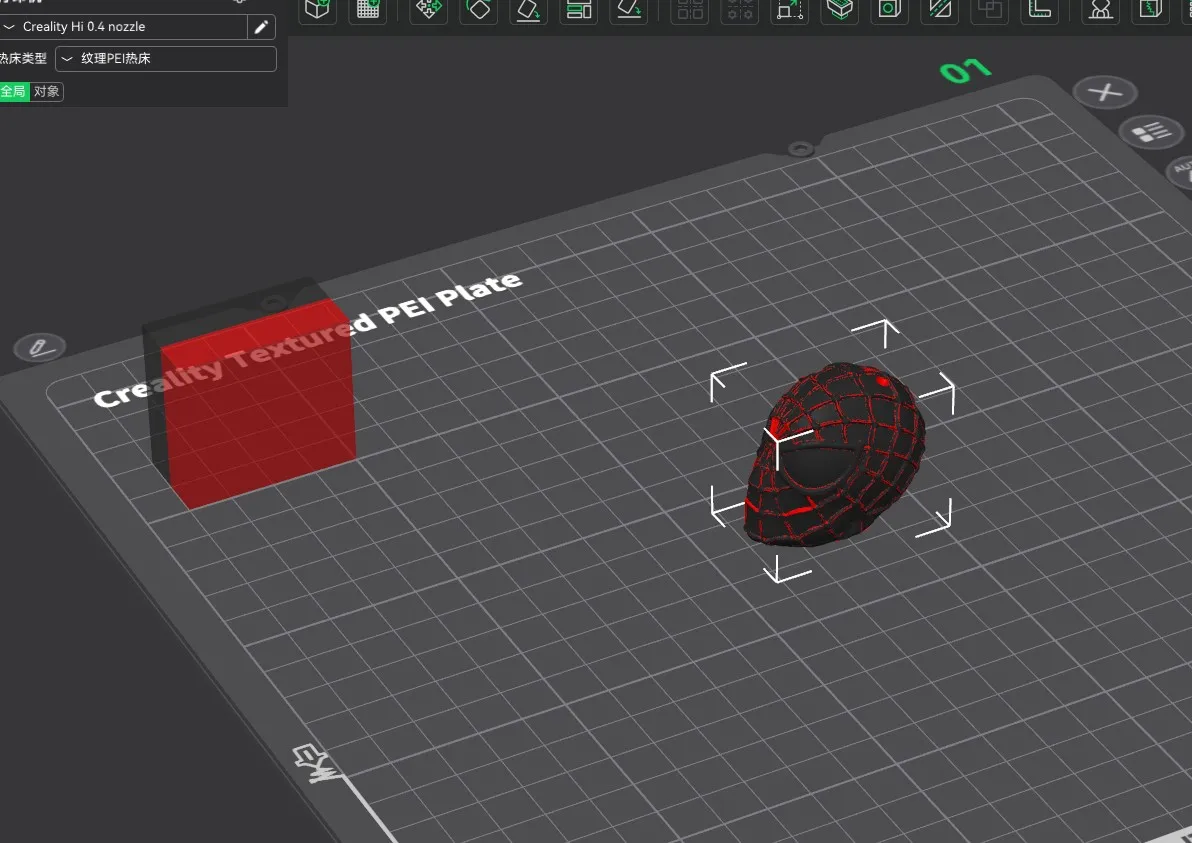Select the Measure ruler tool

[1040, 9]
